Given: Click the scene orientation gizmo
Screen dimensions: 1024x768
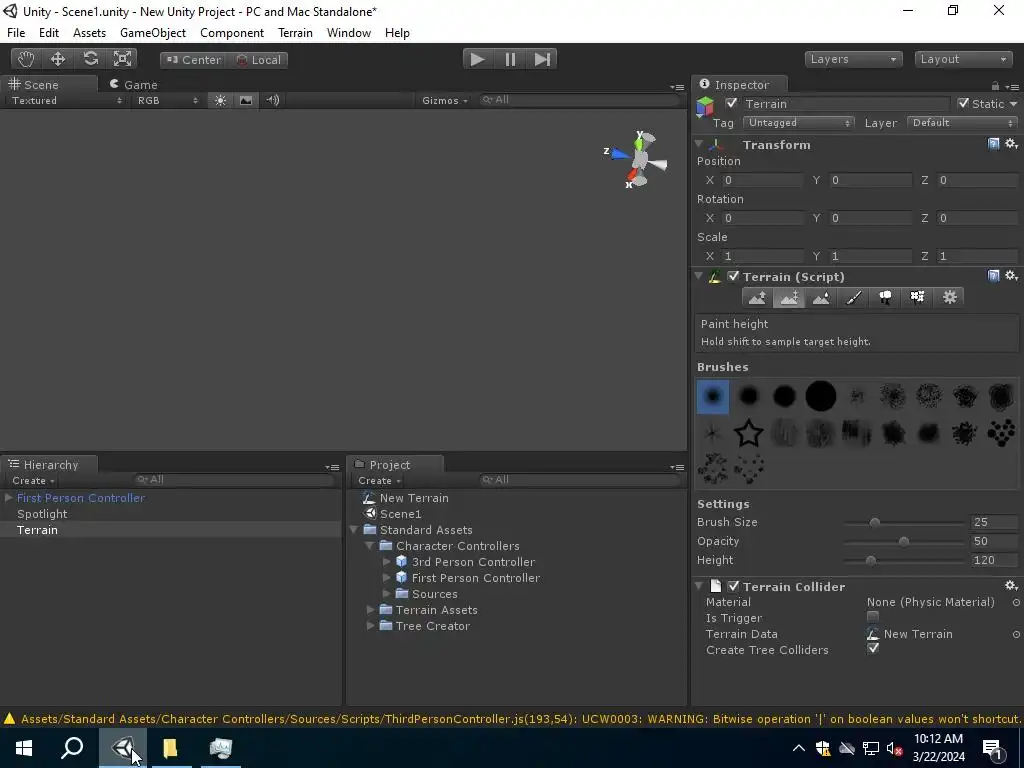Looking at the screenshot, I should point(639,159).
